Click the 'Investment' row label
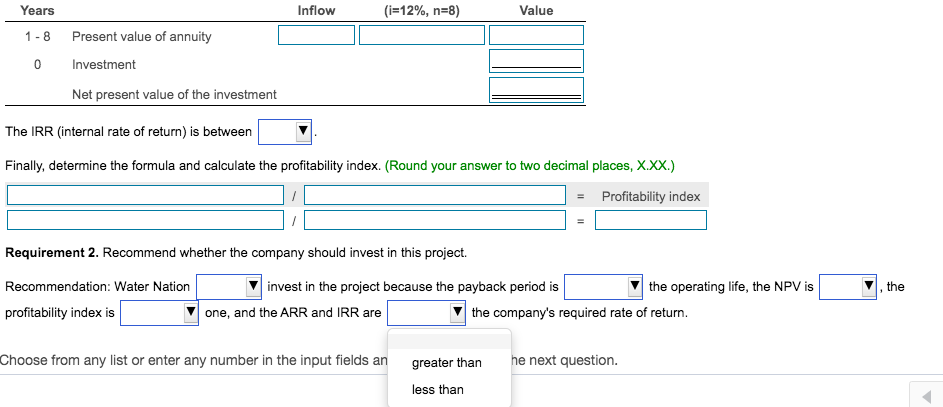 click(104, 64)
